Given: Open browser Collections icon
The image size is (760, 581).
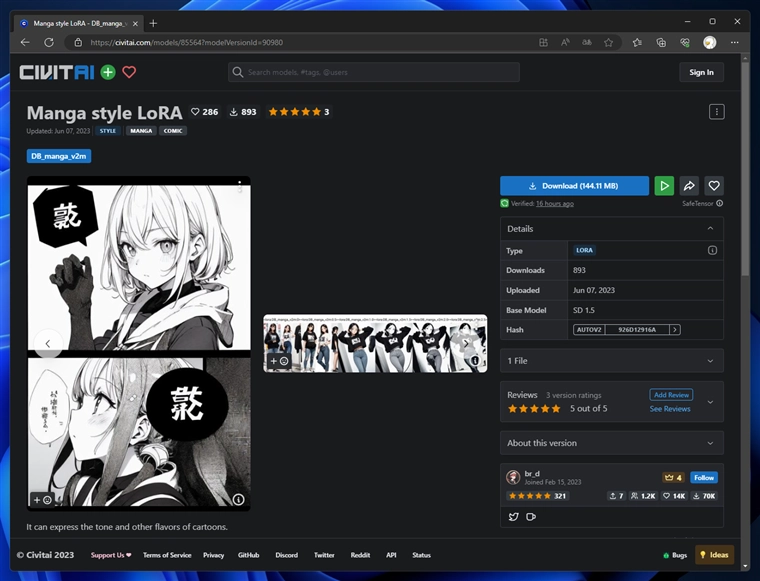Looking at the screenshot, I should [661, 43].
